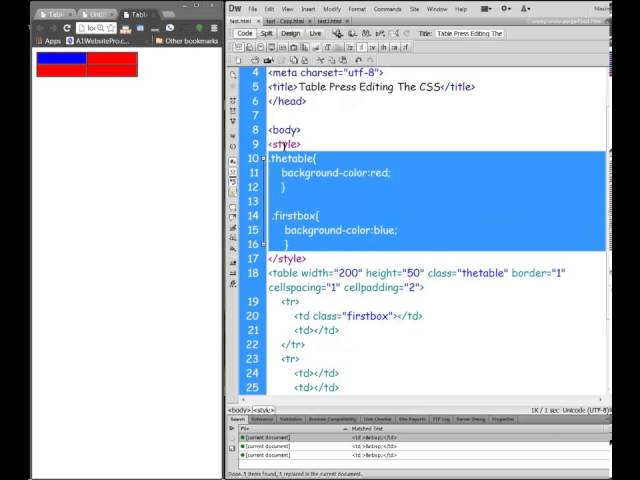This screenshot has height=480, width=640.
Task: Open the Dreamweaver File menu
Action: coord(253,9)
